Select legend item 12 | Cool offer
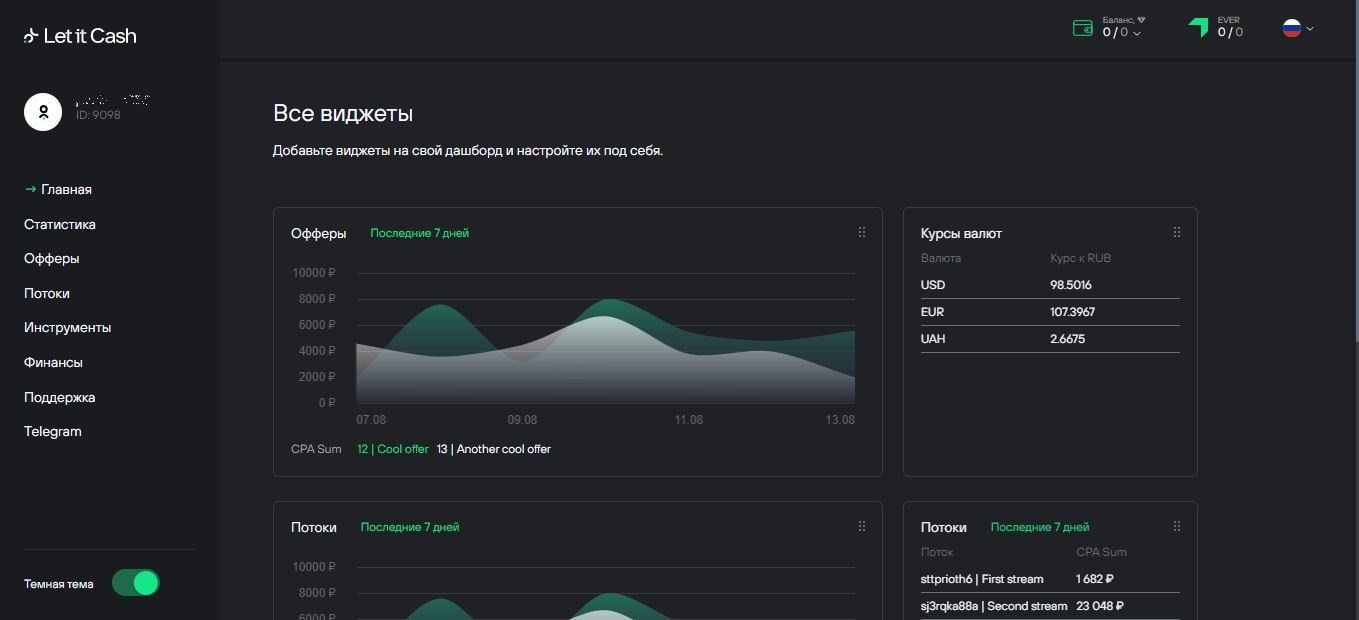The height and width of the screenshot is (620, 1359). click(393, 449)
